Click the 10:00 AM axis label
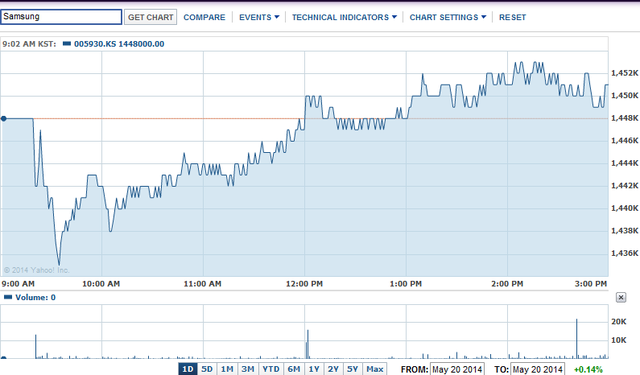Viewport: 640px width, 375px height. coord(101,284)
